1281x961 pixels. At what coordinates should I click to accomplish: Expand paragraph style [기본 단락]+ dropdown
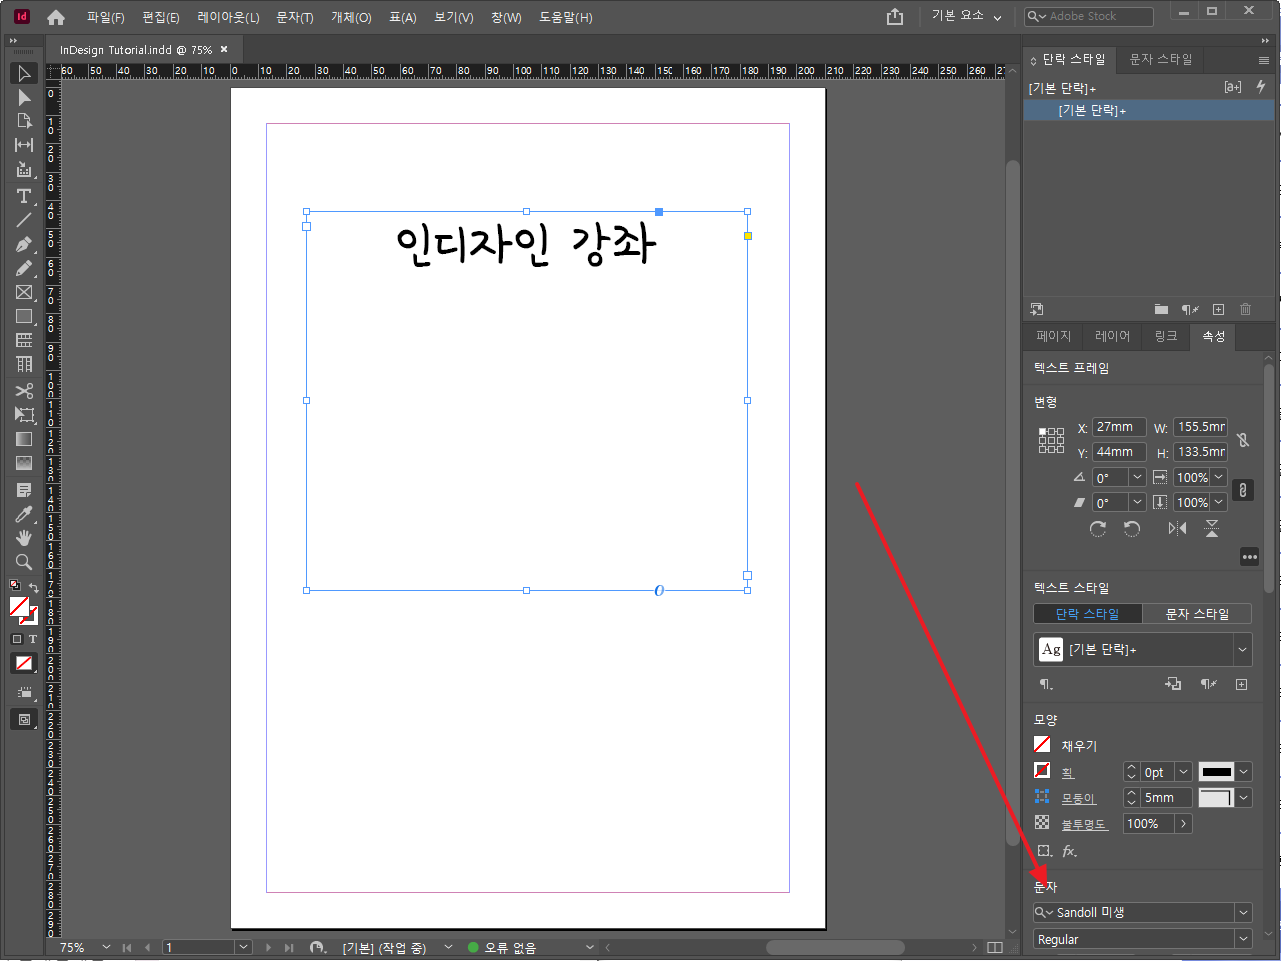click(x=1242, y=650)
